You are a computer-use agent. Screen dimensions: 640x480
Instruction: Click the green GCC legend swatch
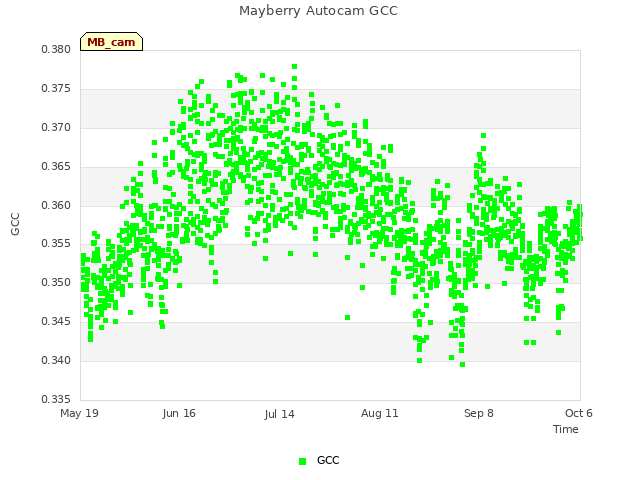(302, 461)
